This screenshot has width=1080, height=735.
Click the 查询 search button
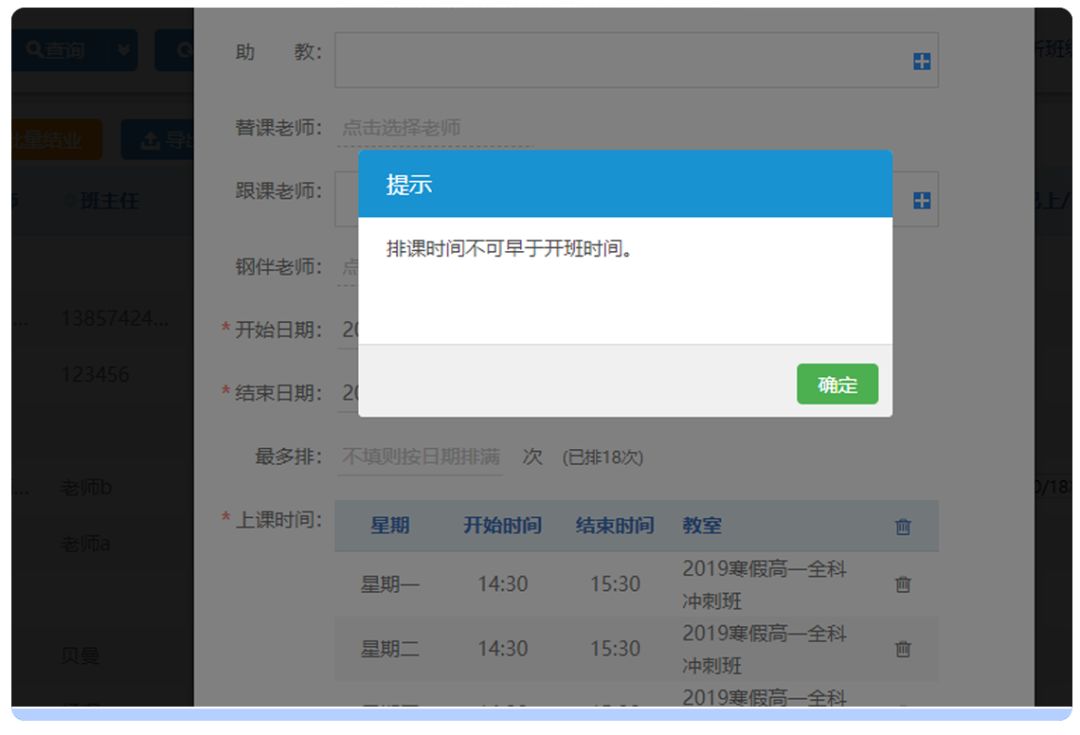(58, 50)
